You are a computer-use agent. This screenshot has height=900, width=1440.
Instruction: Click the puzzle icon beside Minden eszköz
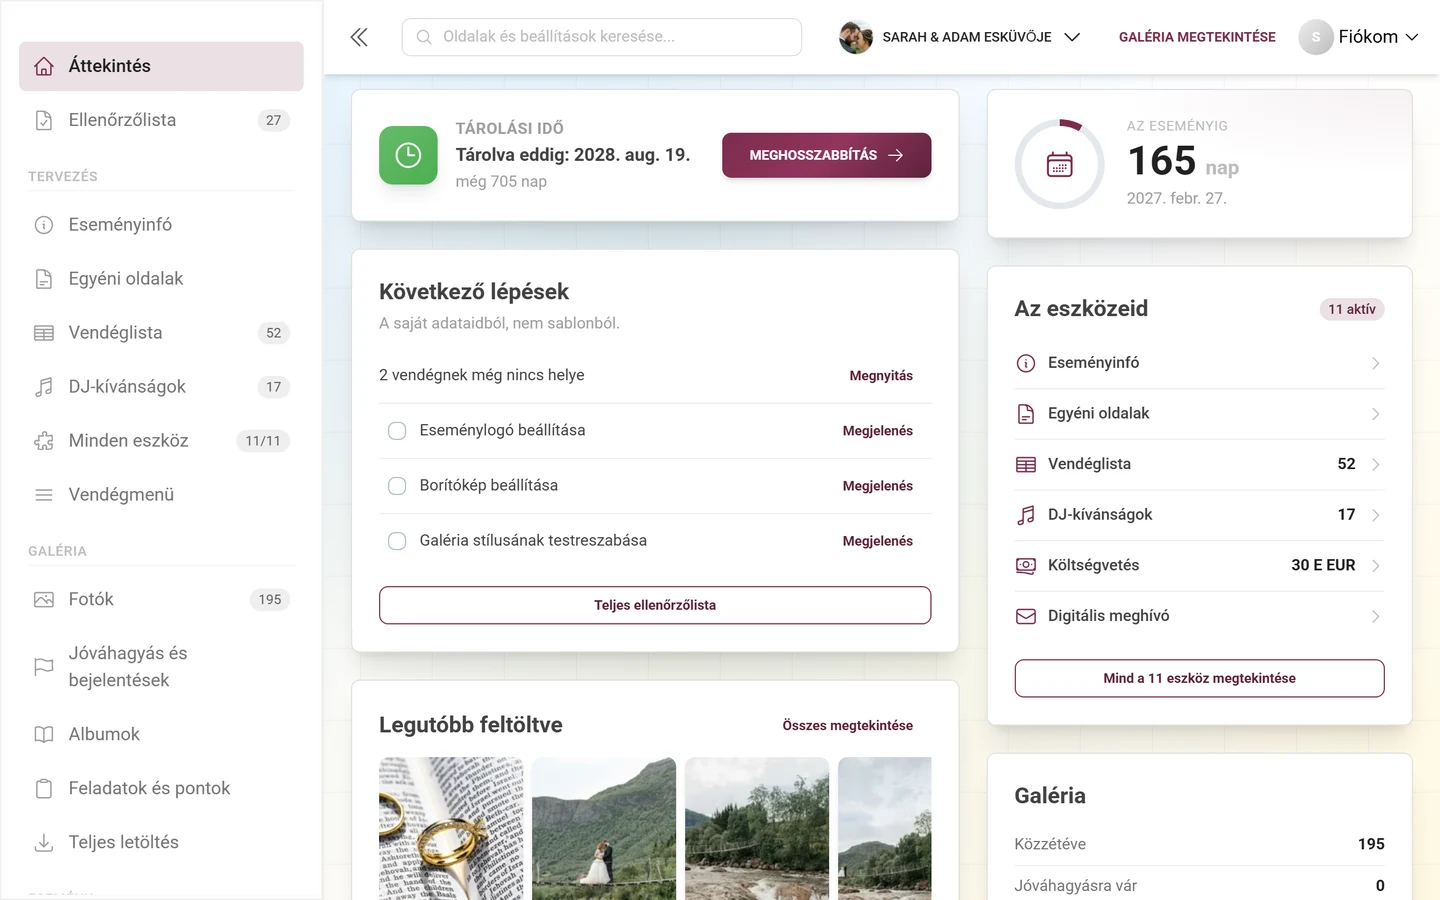(44, 441)
